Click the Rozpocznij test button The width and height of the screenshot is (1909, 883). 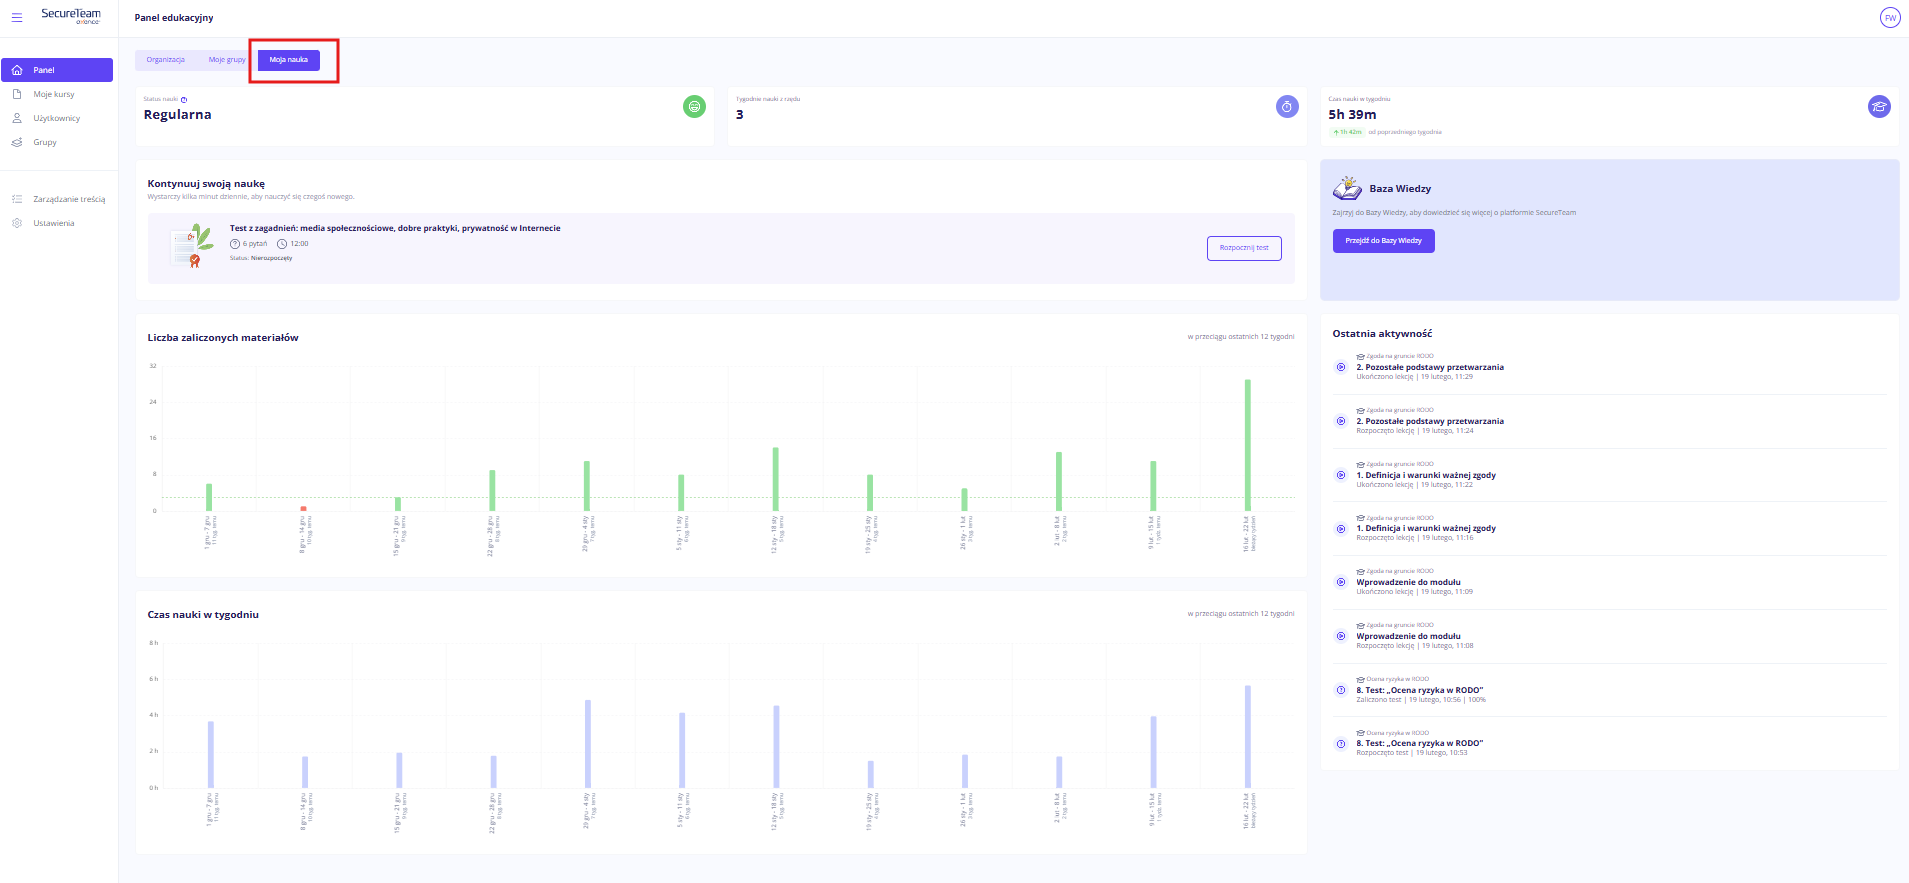(x=1243, y=248)
